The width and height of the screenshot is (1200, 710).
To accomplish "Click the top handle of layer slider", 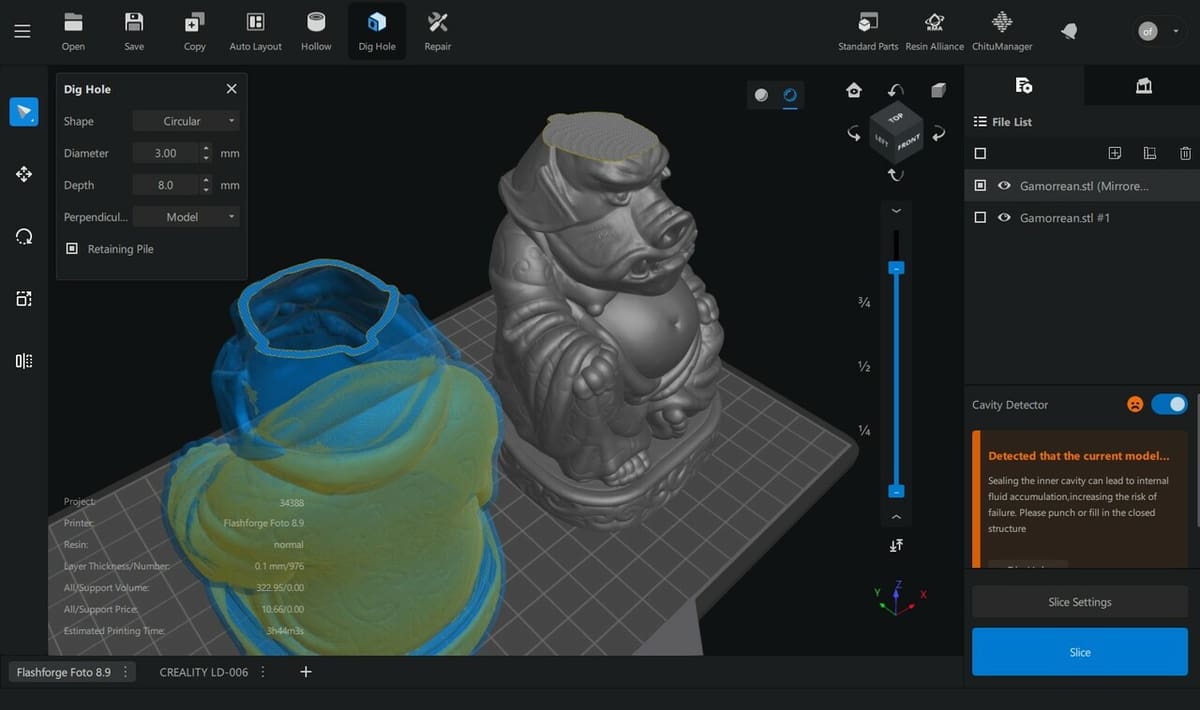I will coord(896,268).
